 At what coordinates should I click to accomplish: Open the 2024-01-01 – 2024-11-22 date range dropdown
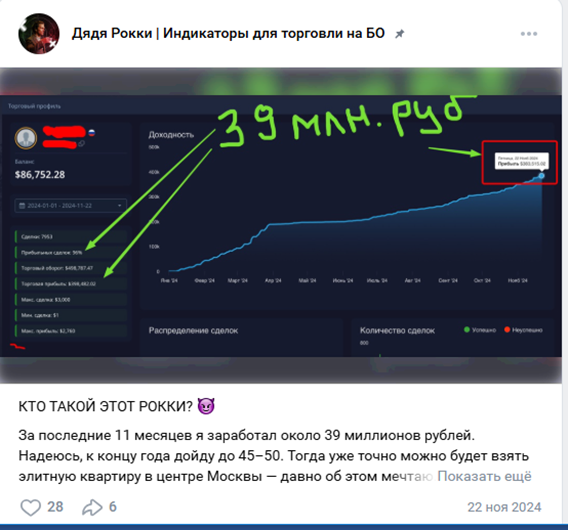[71, 205]
